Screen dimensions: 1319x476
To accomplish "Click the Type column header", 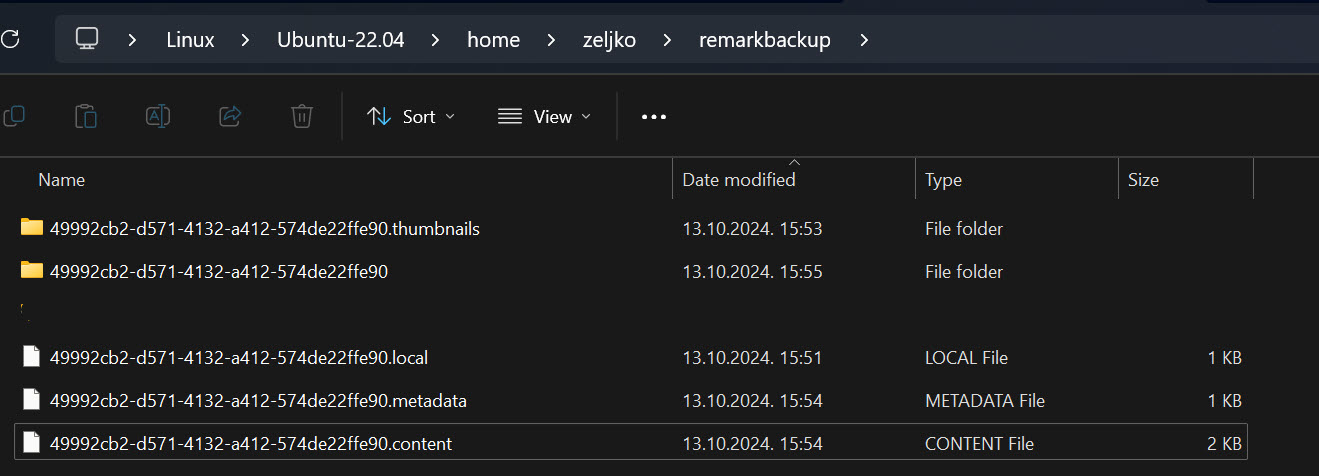I will 943,180.
